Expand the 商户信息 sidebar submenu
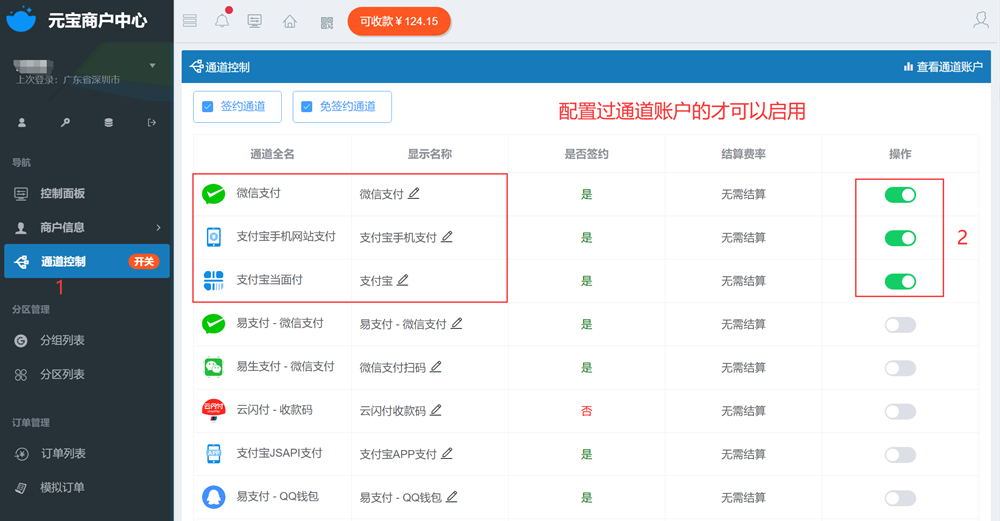This screenshot has height=521, width=1000. 158,228
